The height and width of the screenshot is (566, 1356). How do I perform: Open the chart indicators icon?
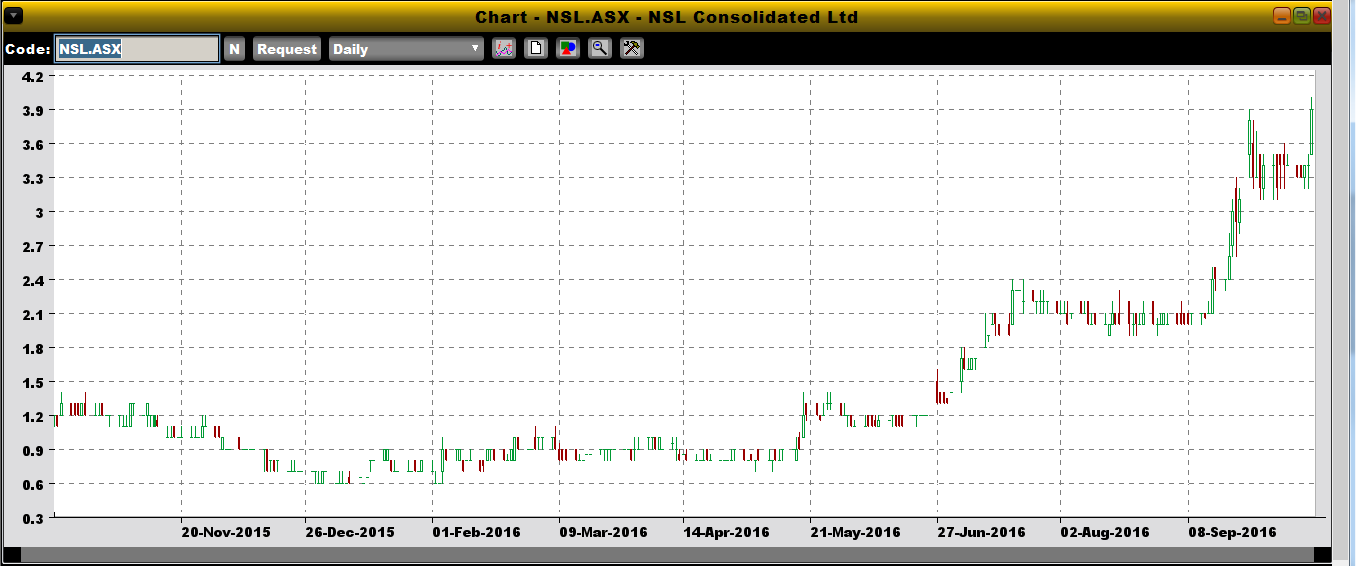pos(504,48)
